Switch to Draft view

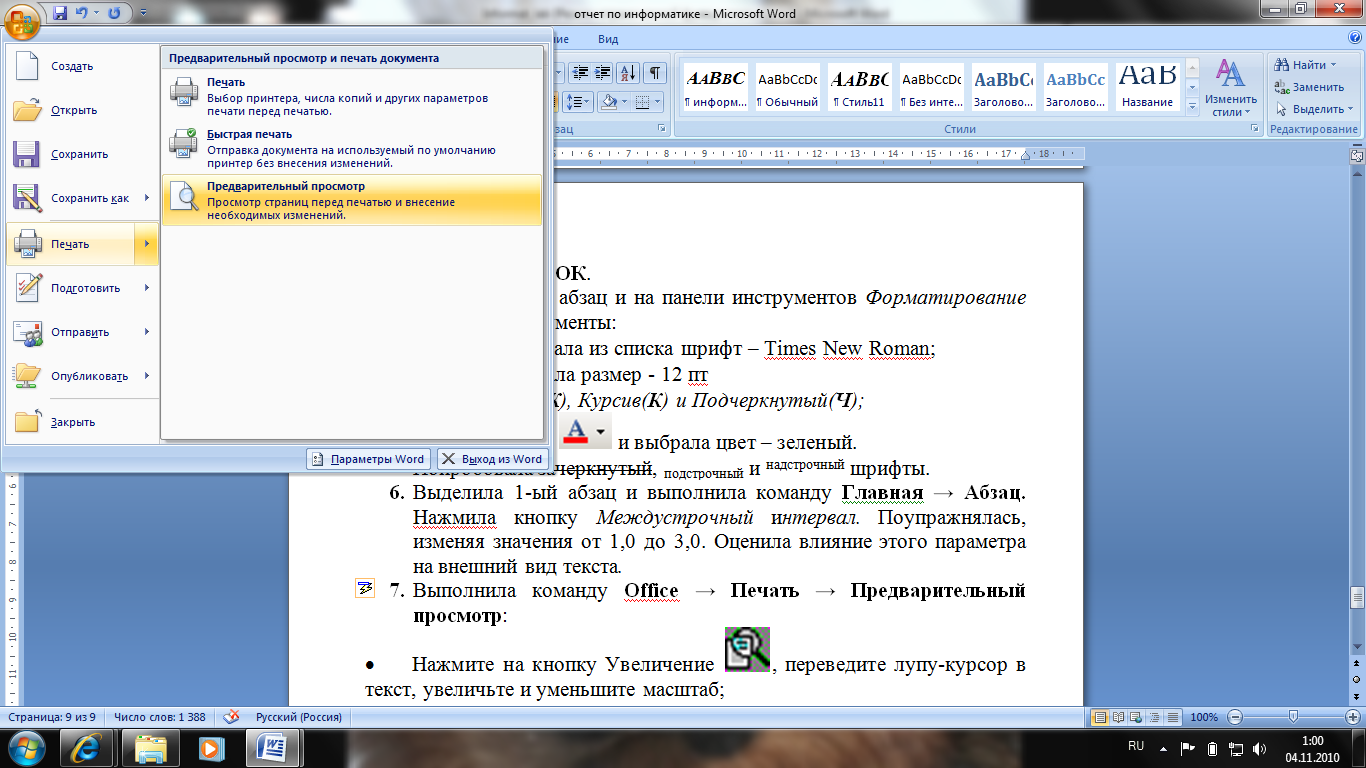tap(1173, 717)
